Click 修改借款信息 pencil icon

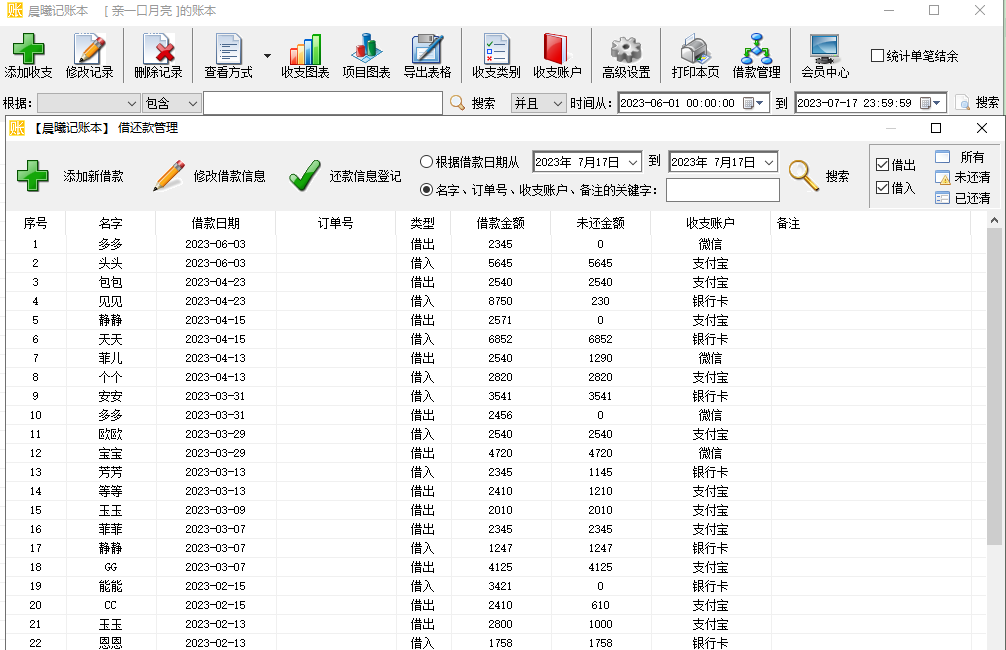click(169, 176)
